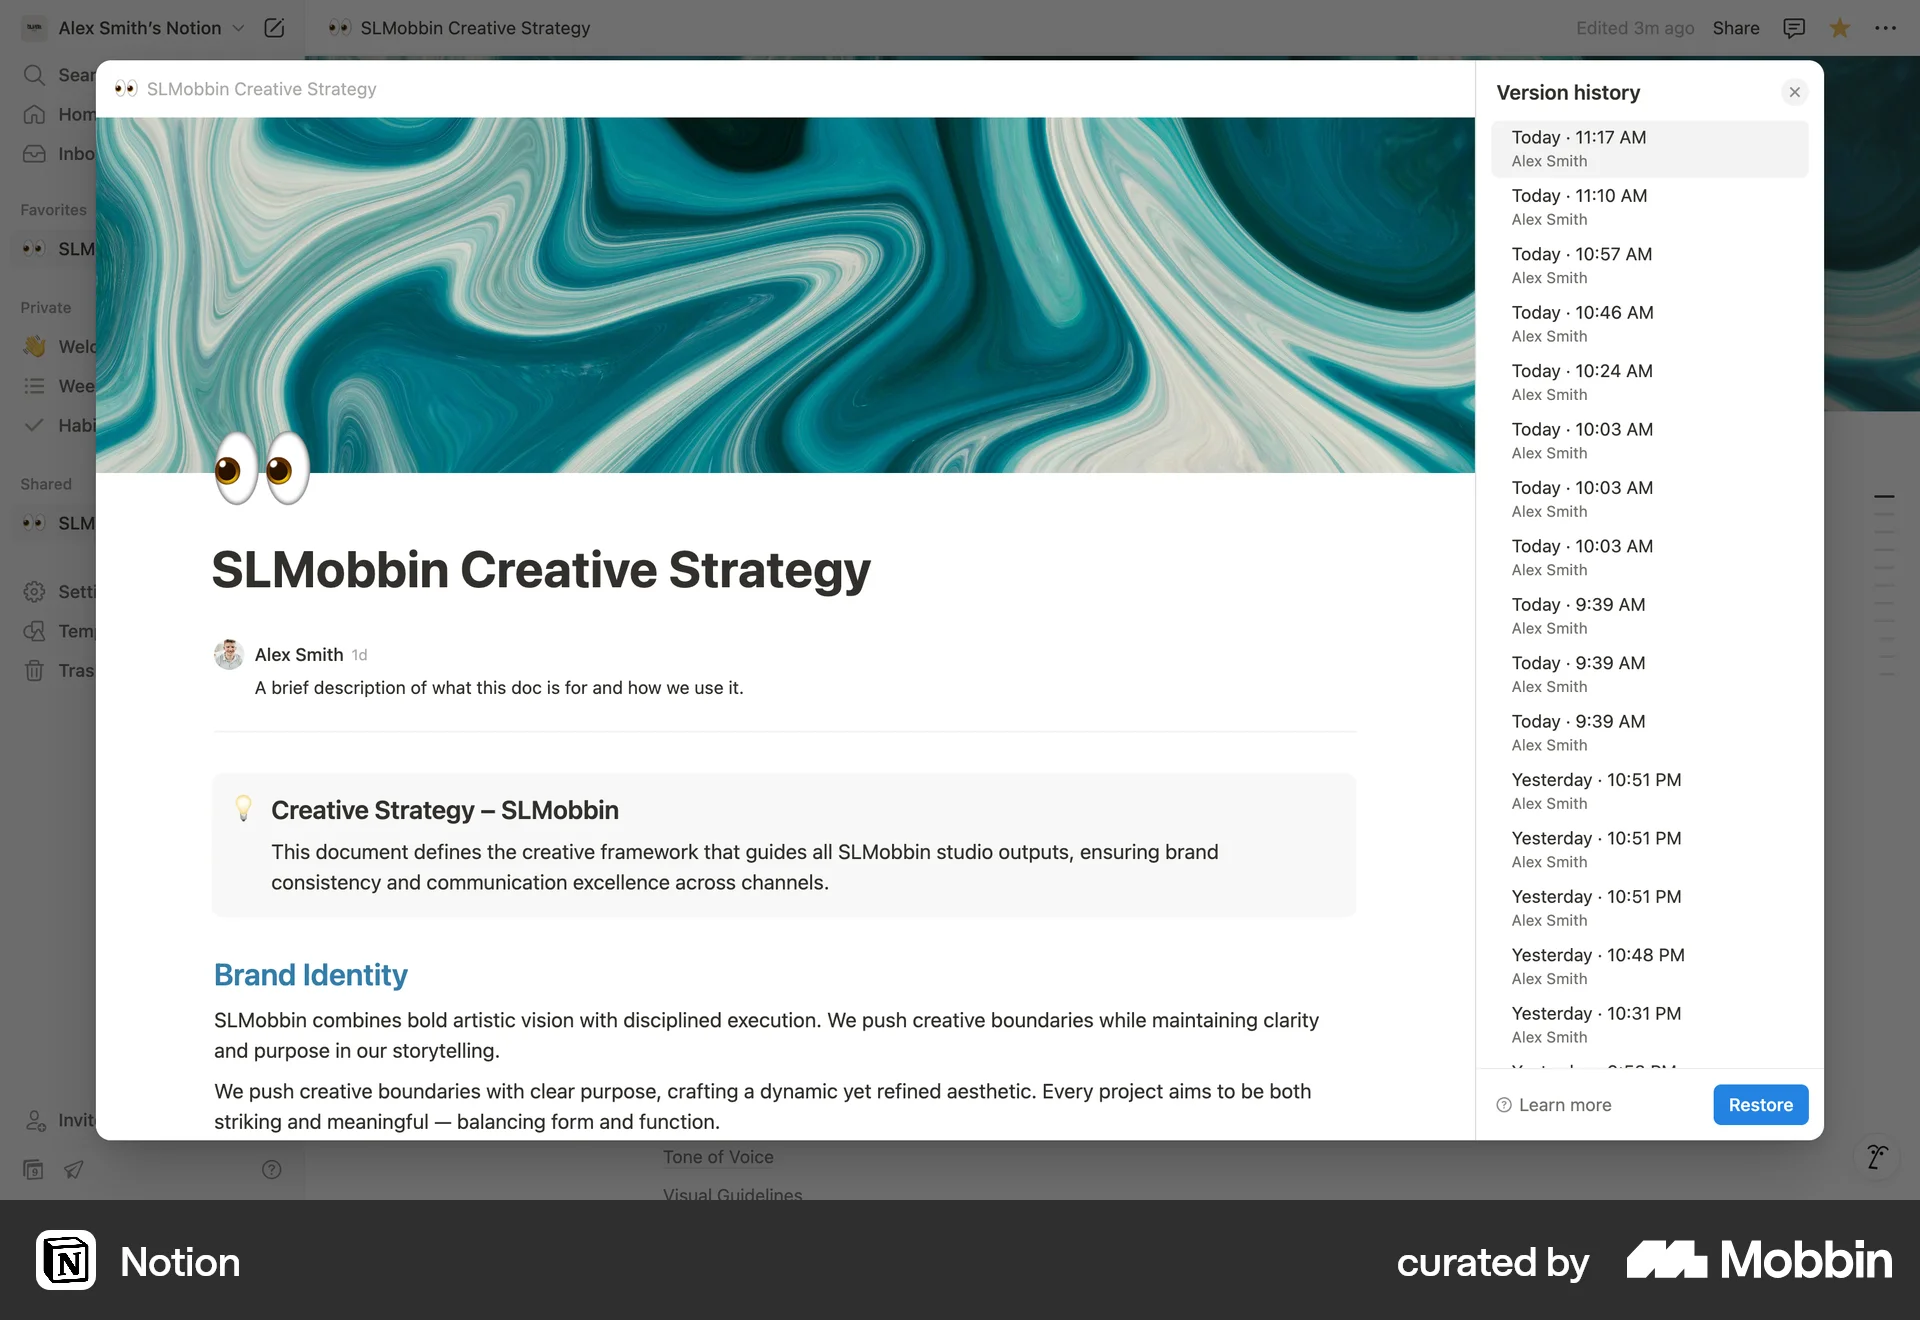Unfavorite the page via the star toggle
This screenshot has height=1320, width=1920.
point(1839,28)
